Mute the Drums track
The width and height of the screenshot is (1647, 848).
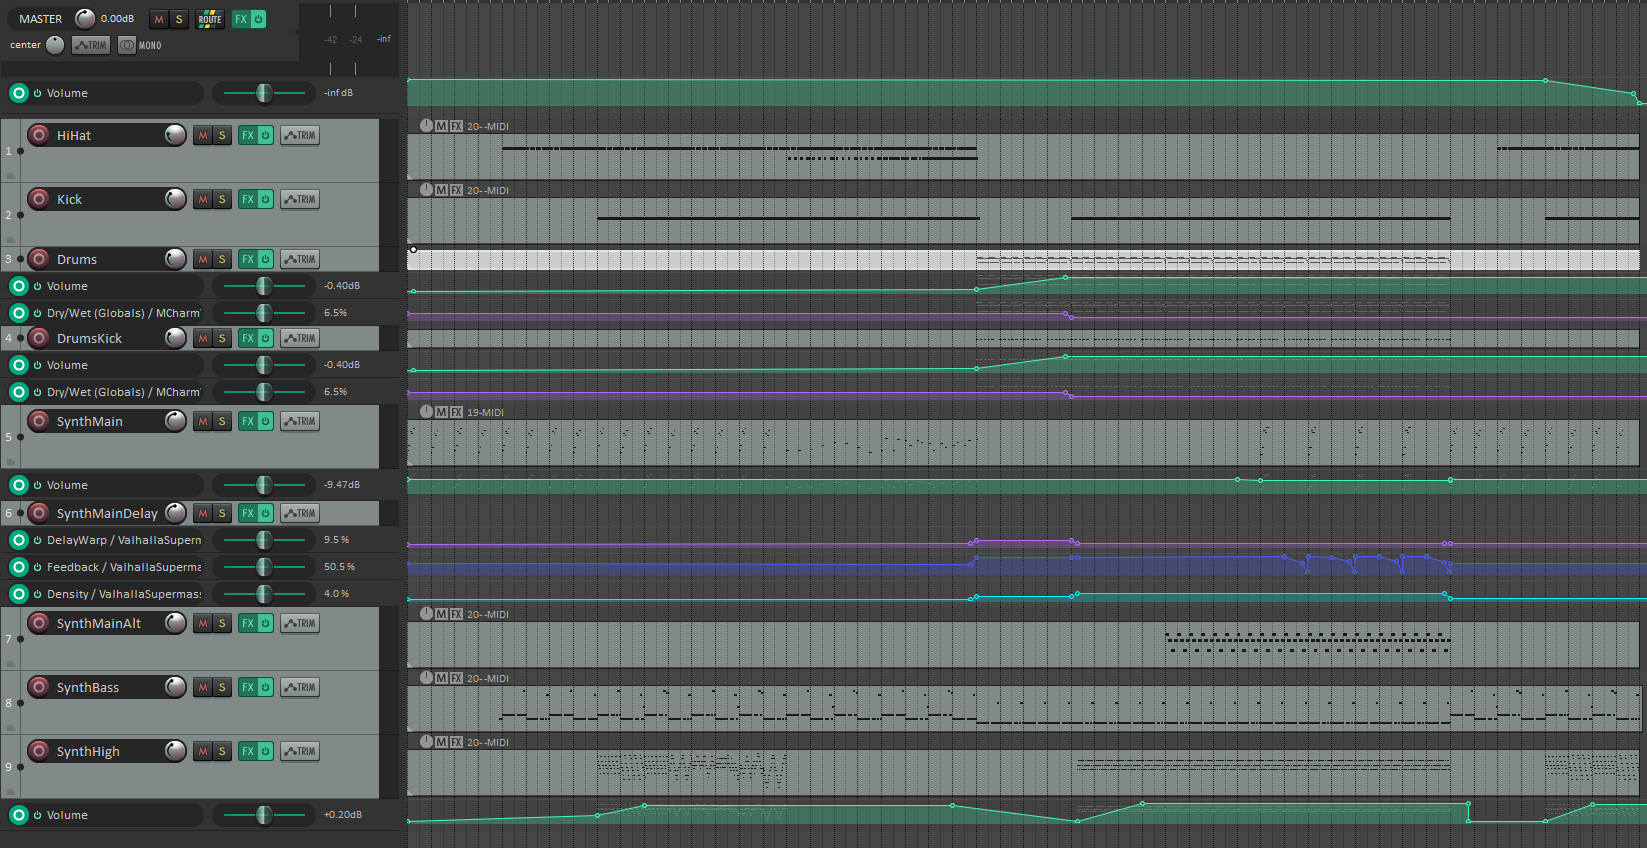tap(203, 259)
